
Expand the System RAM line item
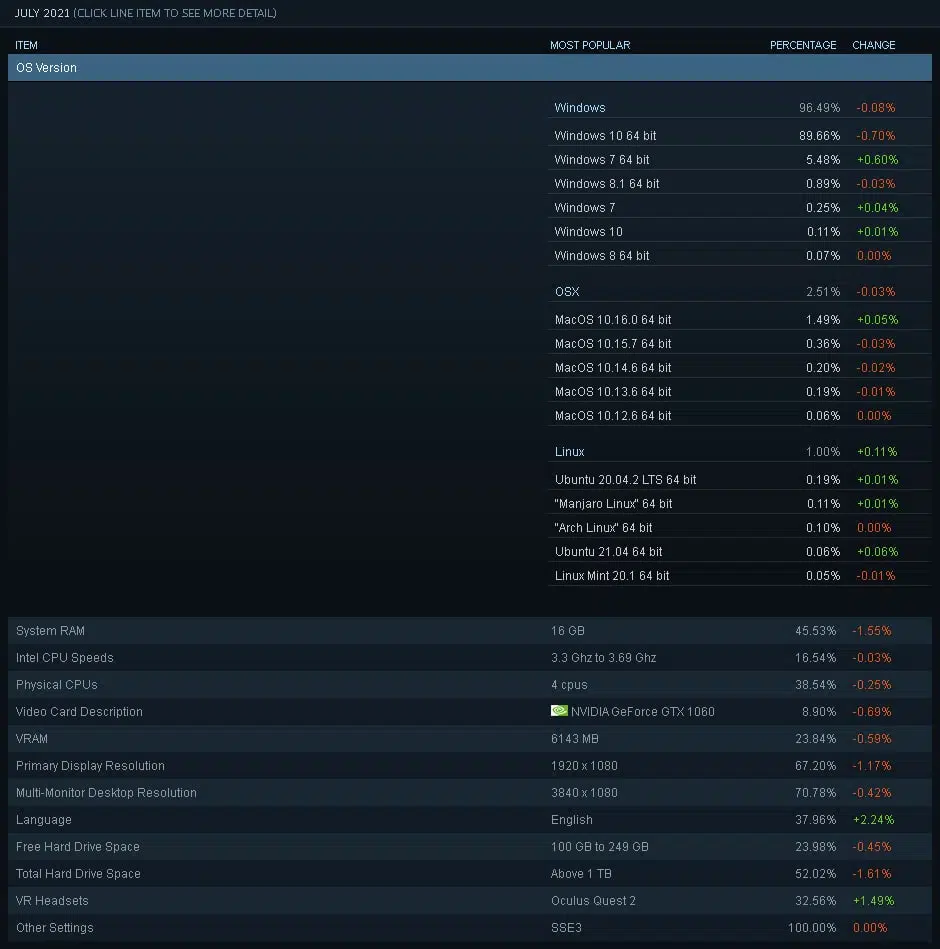click(x=470, y=631)
